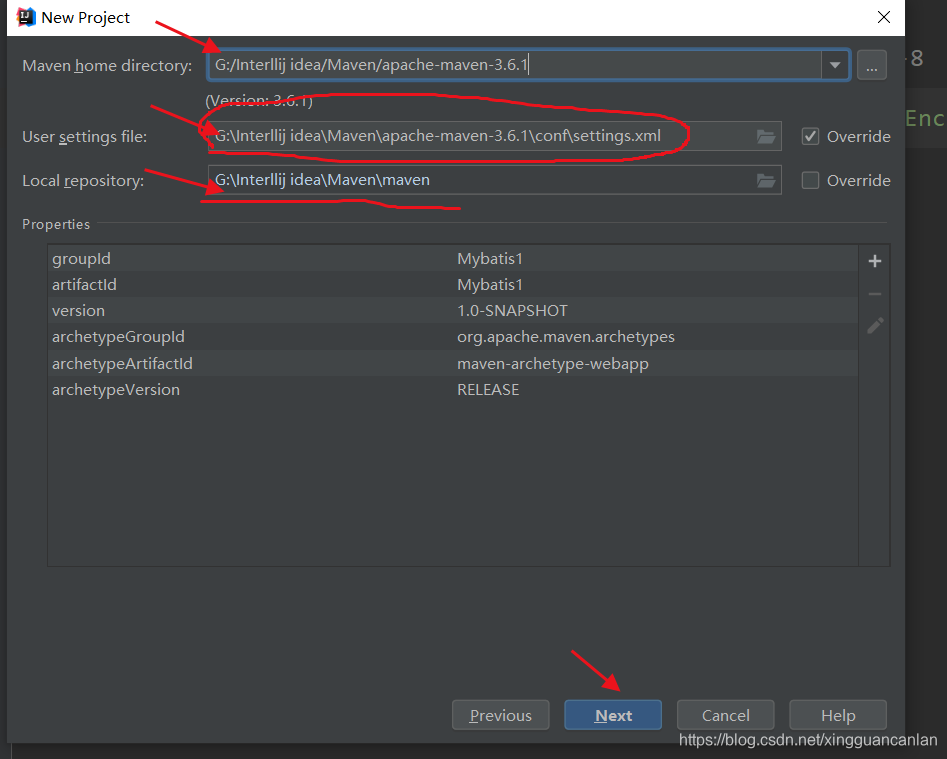The image size is (947, 759).
Task: Open Help for the dialog
Action: (838, 715)
